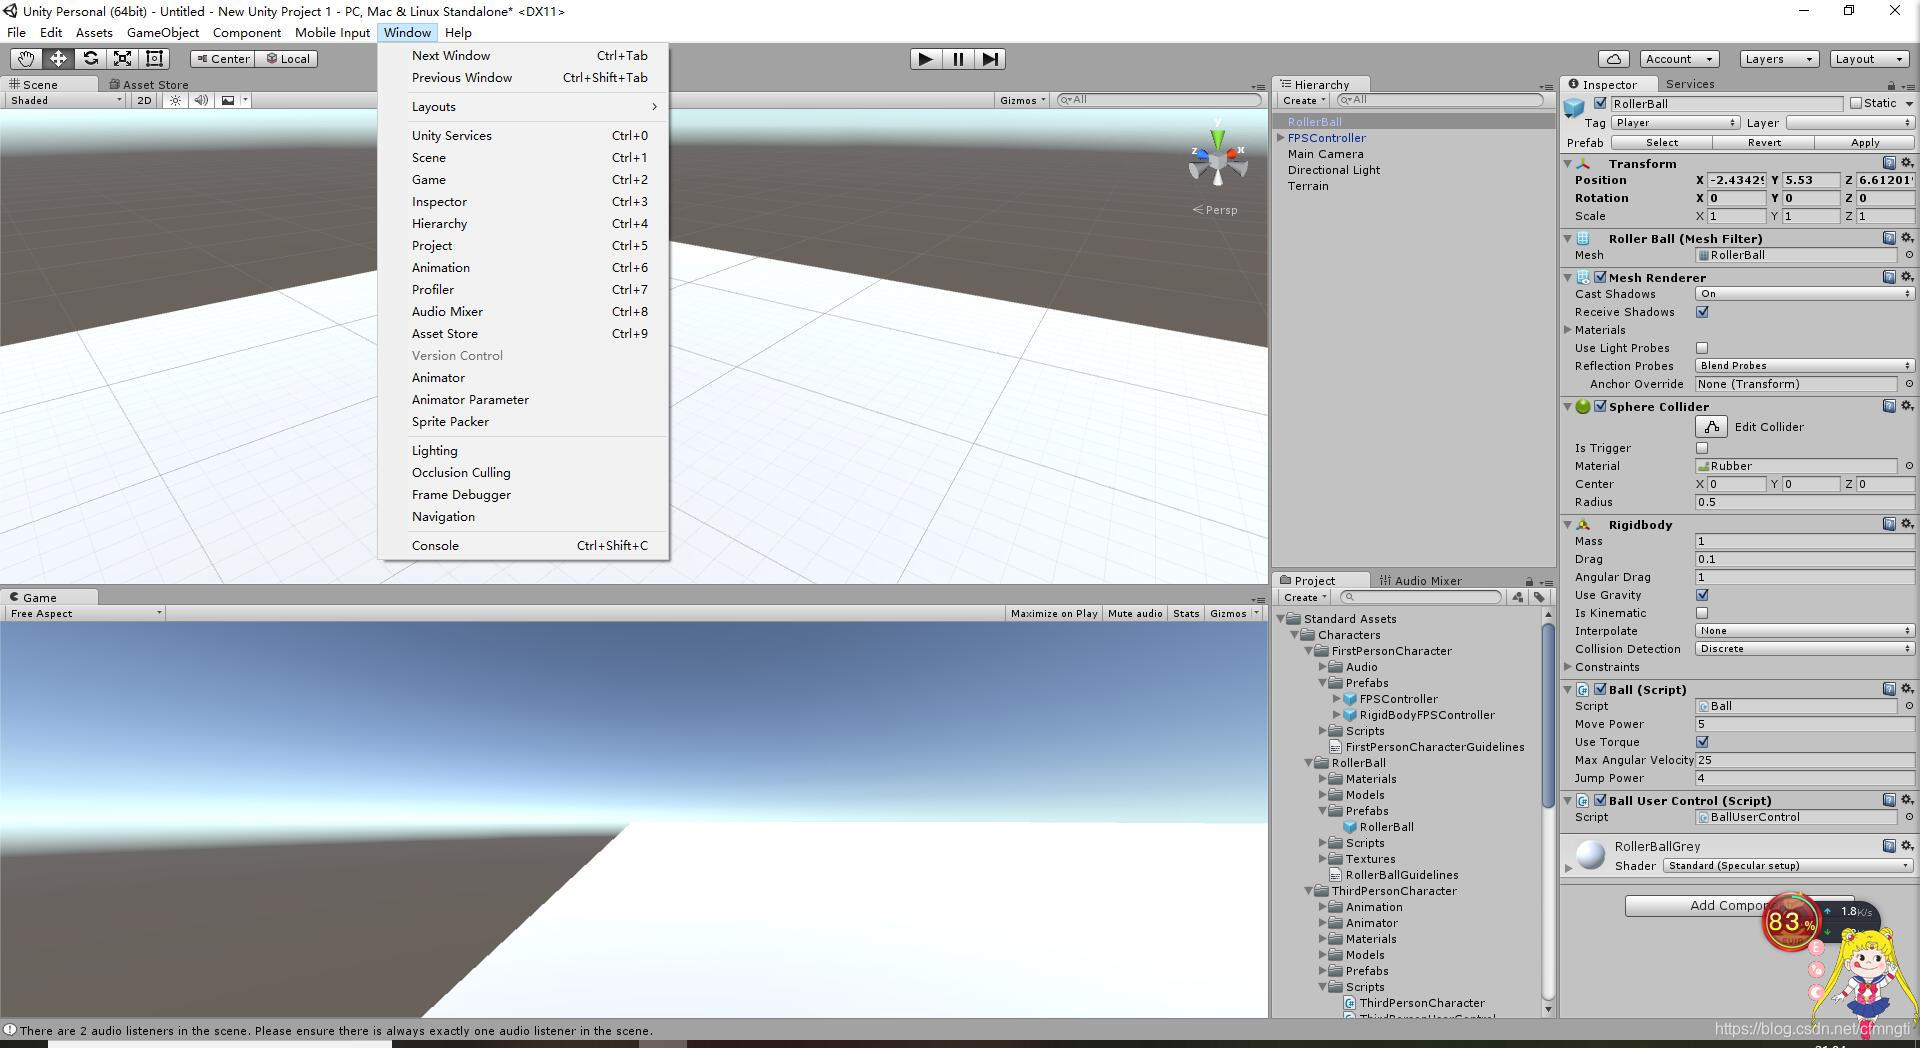Open Transform component help icon
Image resolution: width=1920 pixels, height=1048 pixels.
point(1889,163)
